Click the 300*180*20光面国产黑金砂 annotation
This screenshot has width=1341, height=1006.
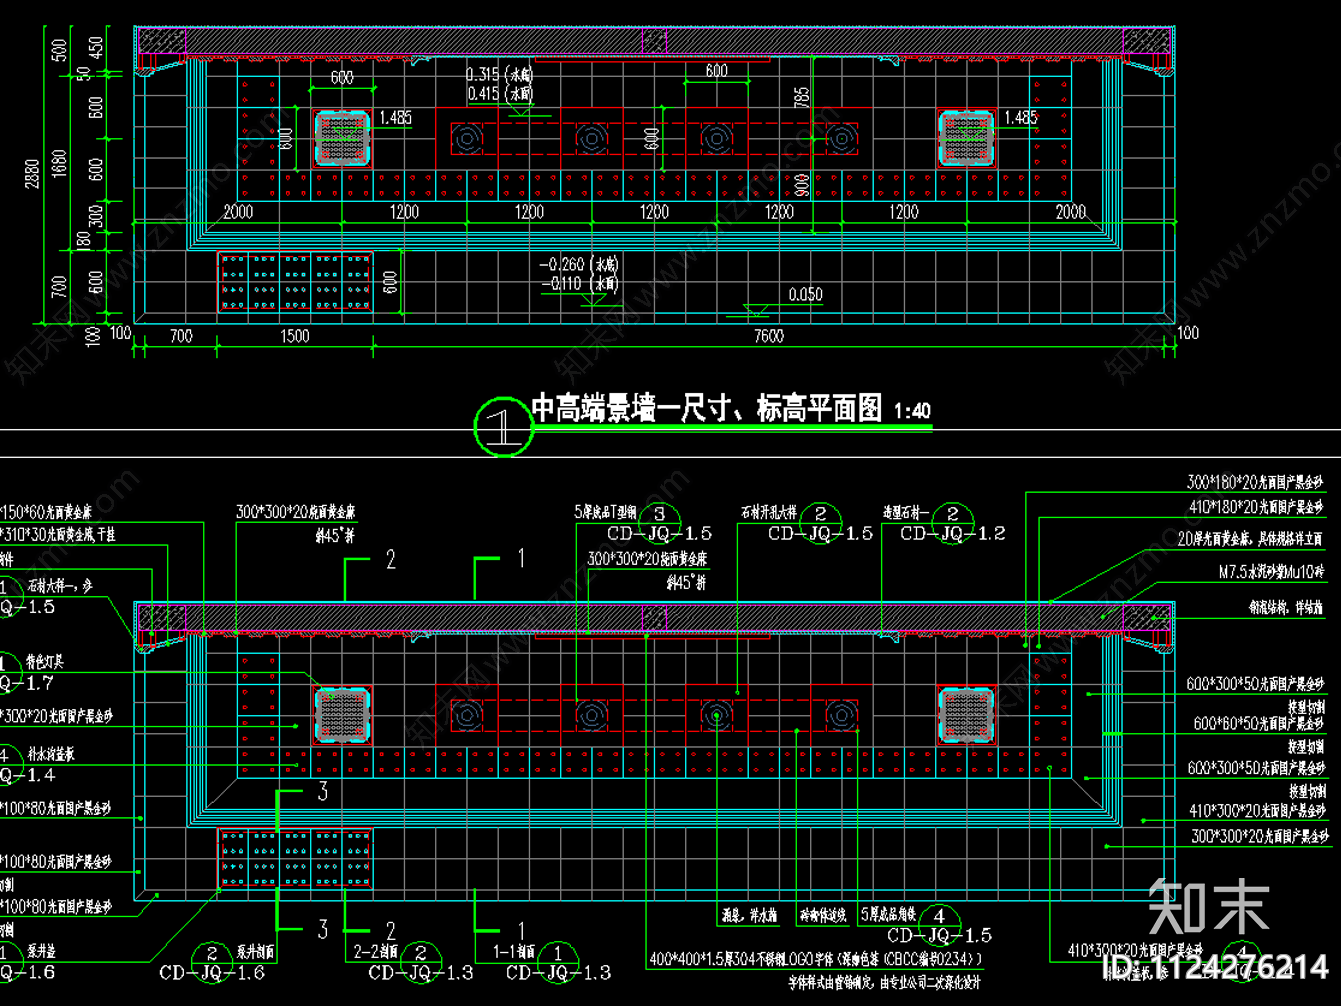[x=1256, y=483]
